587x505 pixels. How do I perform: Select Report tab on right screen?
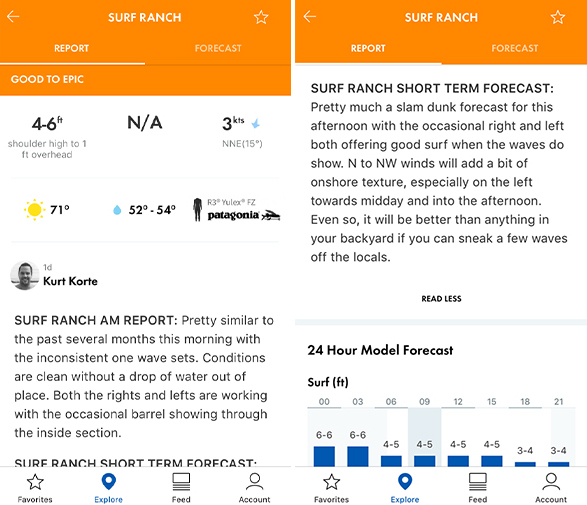point(368,48)
